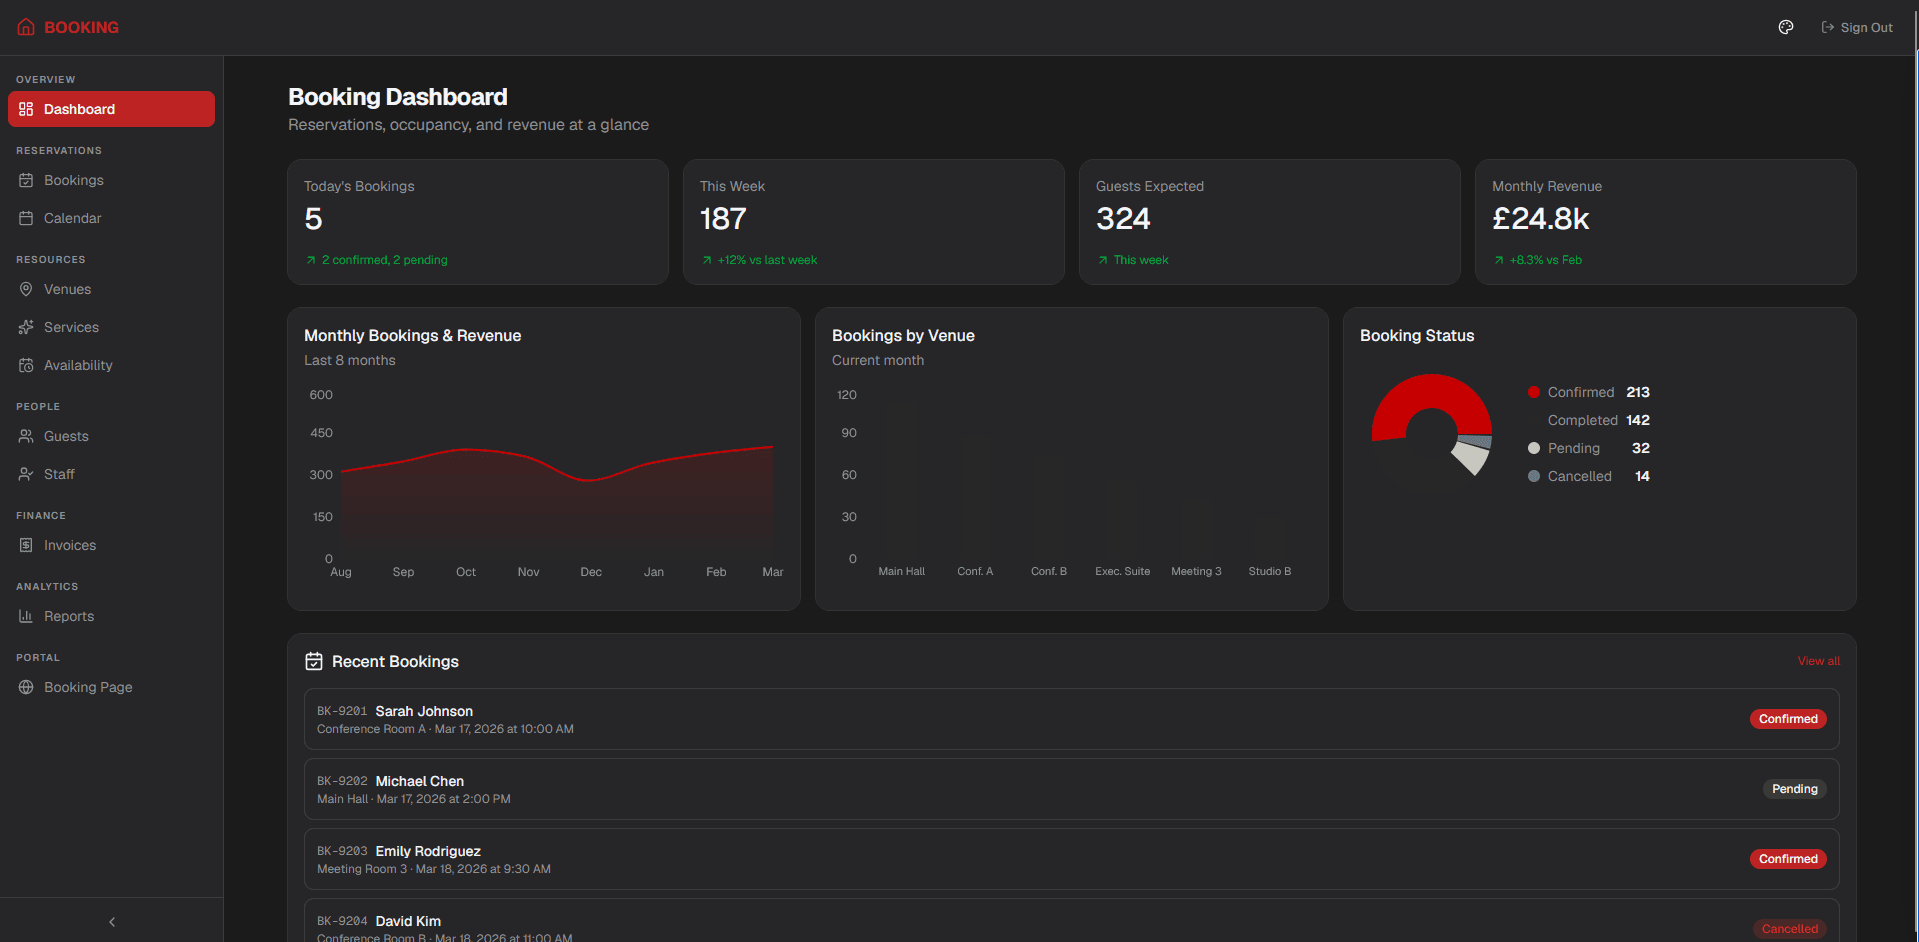The height and width of the screenshot is (942, 1919).
Task: Open booking BK-9203 Emily Rodriguez row
Action: point(1072,859)
